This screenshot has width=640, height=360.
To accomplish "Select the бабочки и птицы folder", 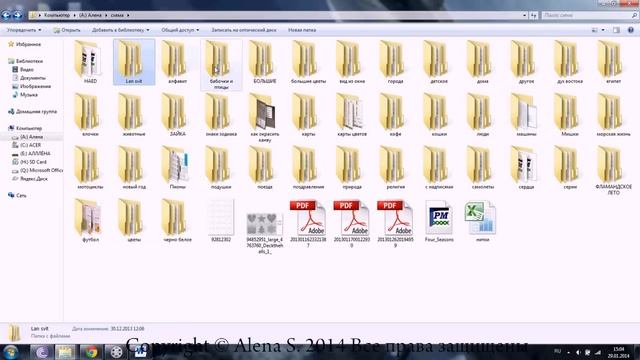I will 221,64.
